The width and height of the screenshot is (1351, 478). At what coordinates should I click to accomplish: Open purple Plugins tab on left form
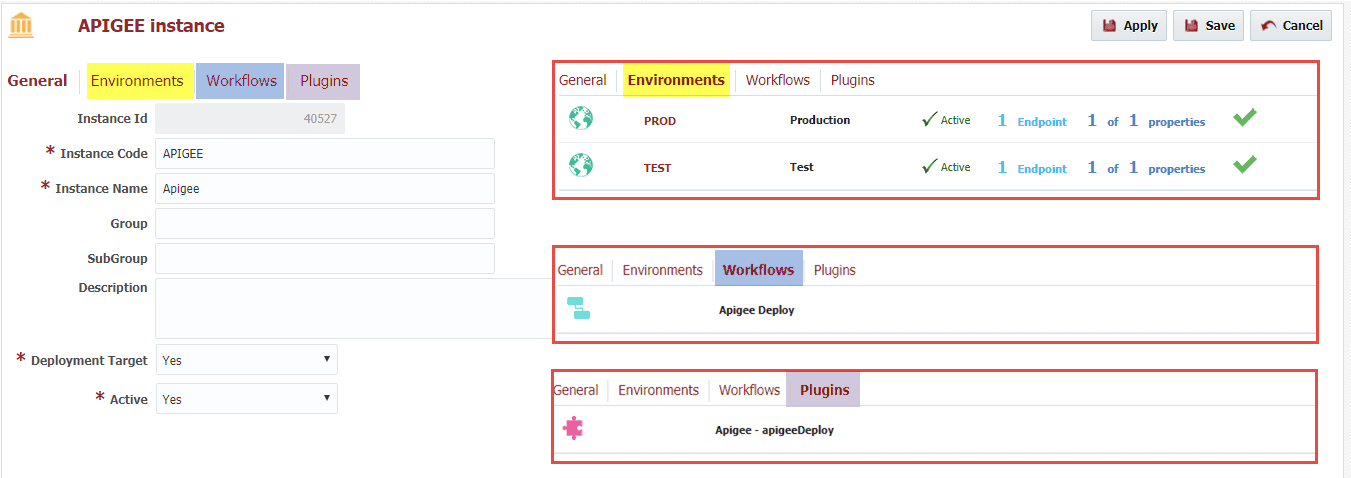pyautogui.click(x=323, y=81)
